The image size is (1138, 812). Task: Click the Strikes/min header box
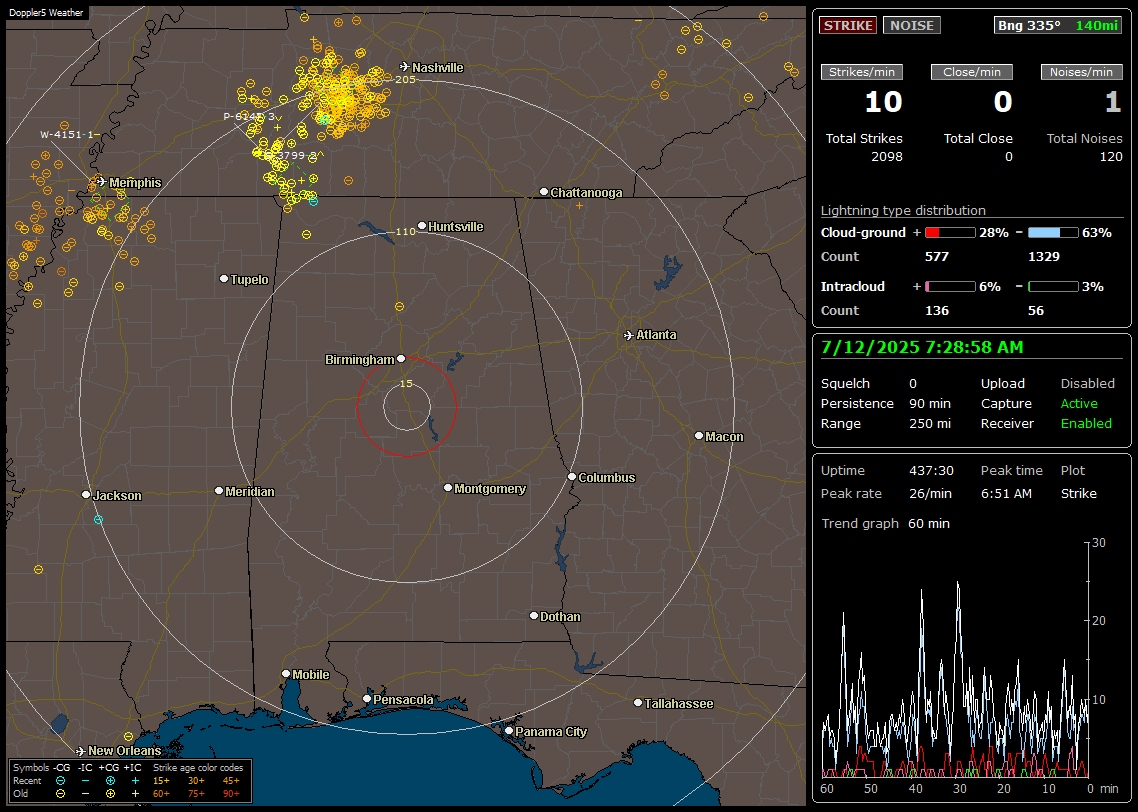861,72
